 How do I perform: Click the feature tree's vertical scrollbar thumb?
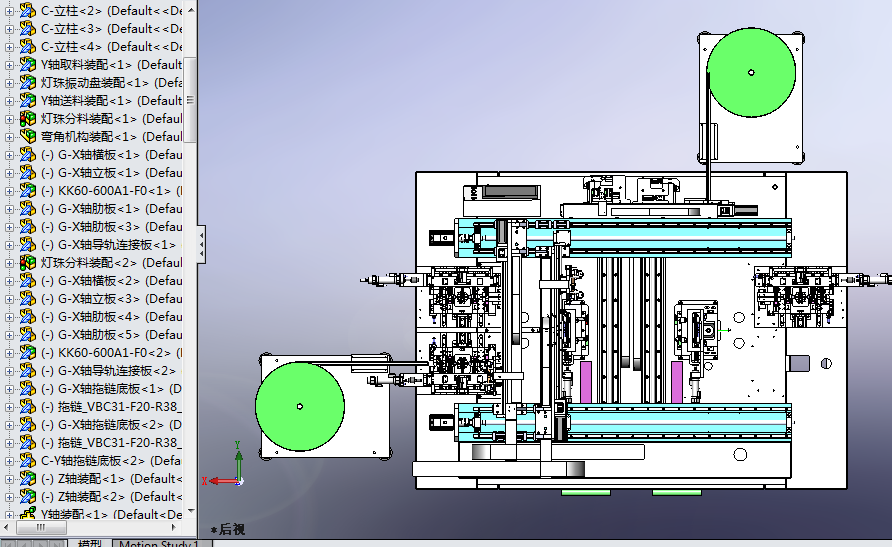pyautogui.click(x=190, y=100)
